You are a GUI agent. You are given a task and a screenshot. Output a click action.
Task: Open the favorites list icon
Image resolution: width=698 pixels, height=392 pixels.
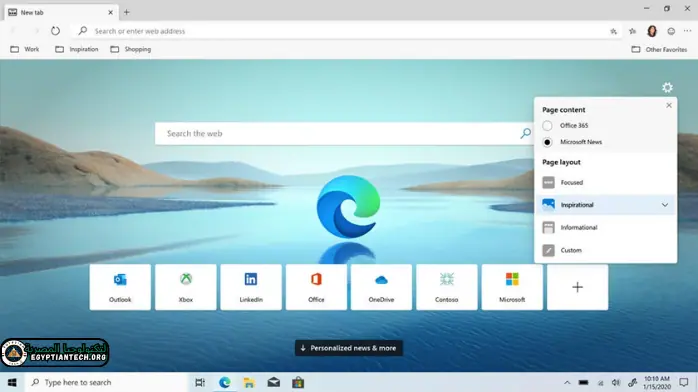pyautogui.click(x=633, y=31)
